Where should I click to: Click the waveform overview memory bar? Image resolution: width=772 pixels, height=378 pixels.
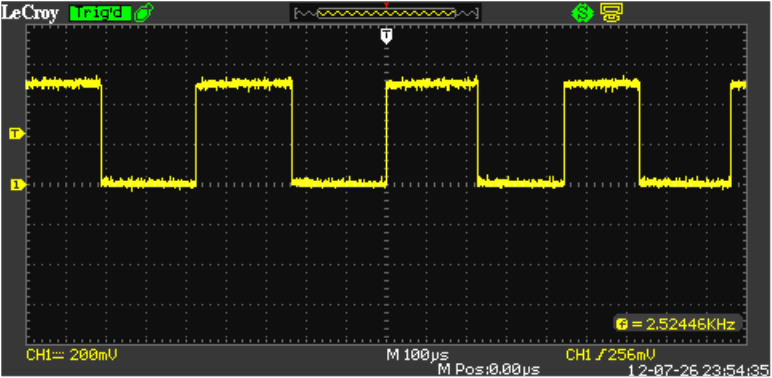coord(386,13)
